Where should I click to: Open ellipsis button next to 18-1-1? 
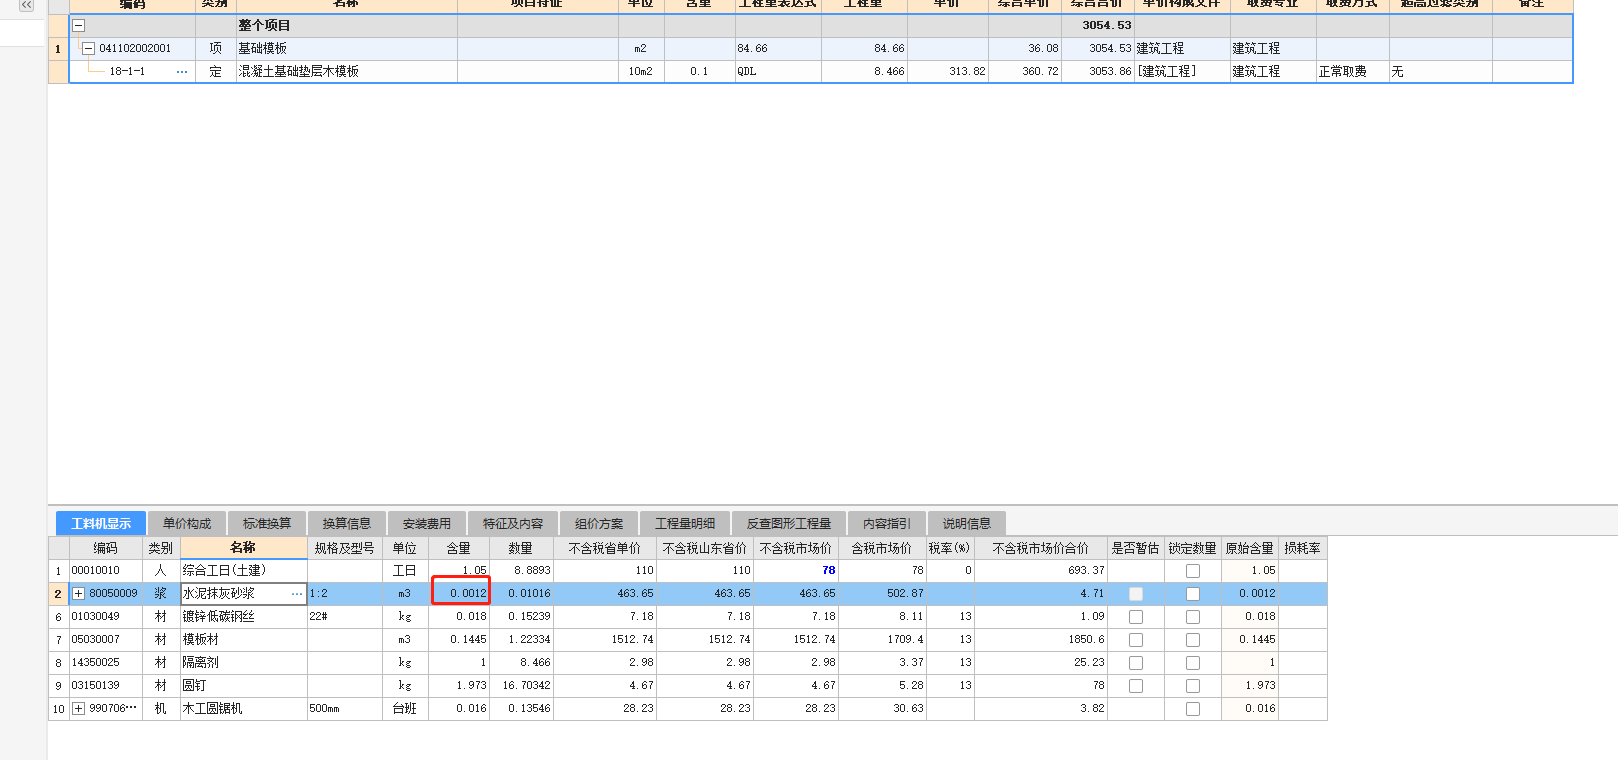coord(182,72)
